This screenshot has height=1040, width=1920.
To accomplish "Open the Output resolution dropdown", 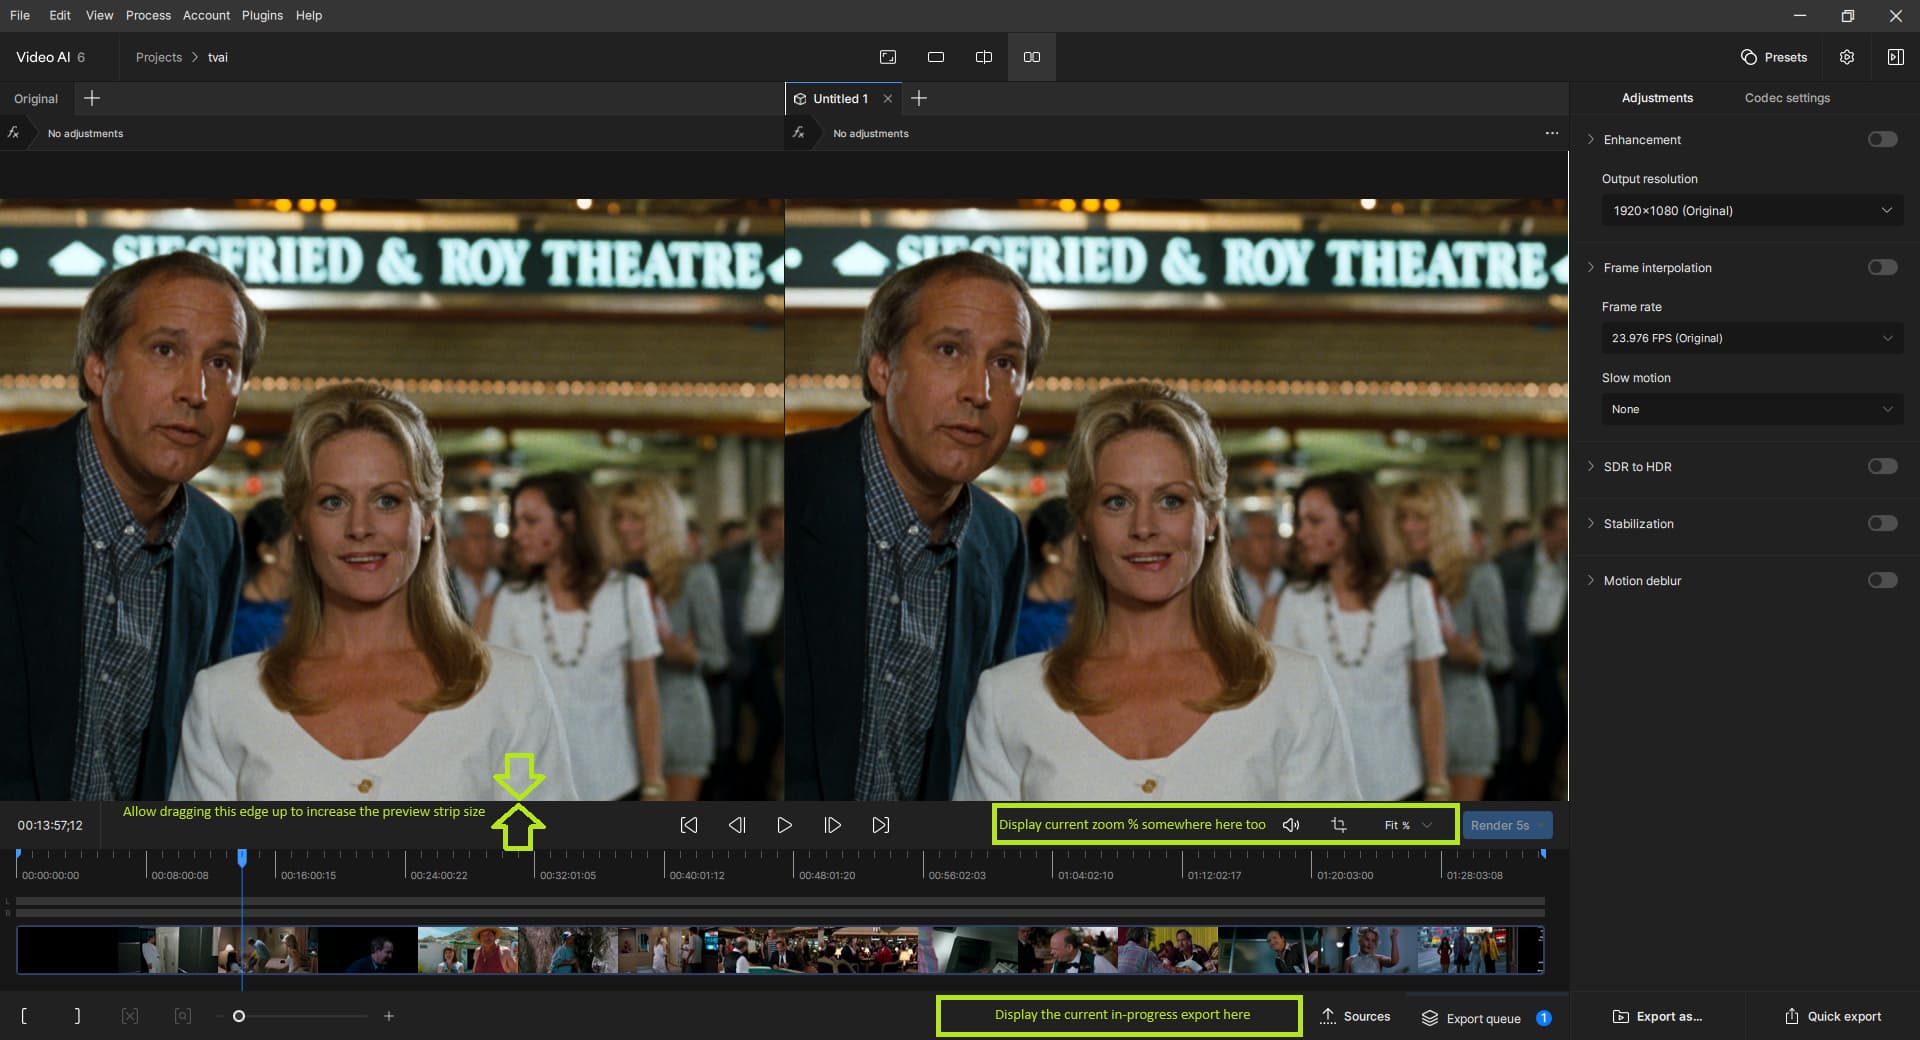I will (x=1752, y=210).
